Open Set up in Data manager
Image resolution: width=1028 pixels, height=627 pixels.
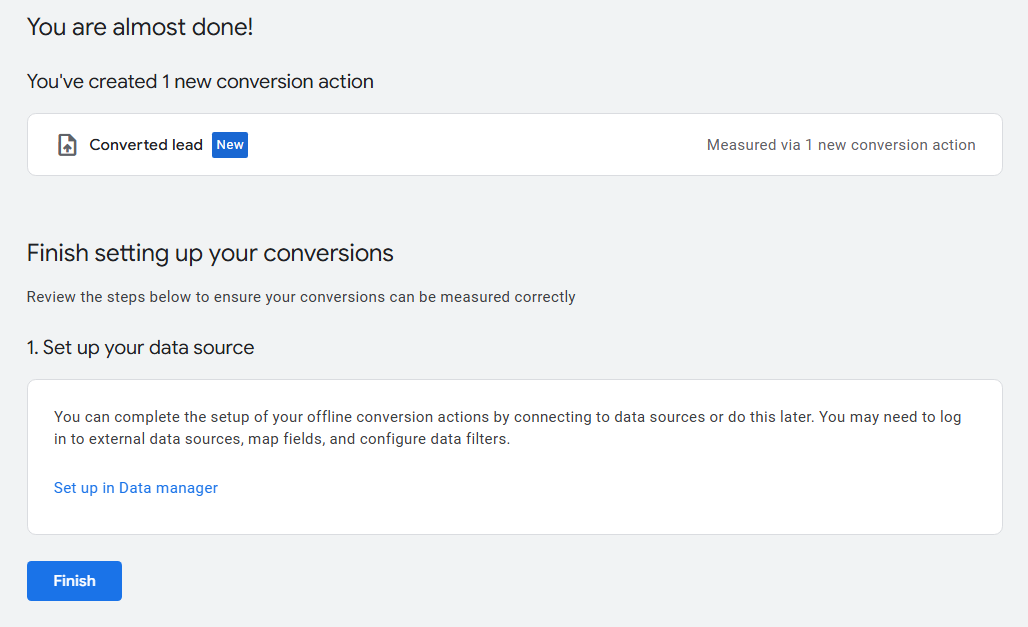tap(135, 487)
